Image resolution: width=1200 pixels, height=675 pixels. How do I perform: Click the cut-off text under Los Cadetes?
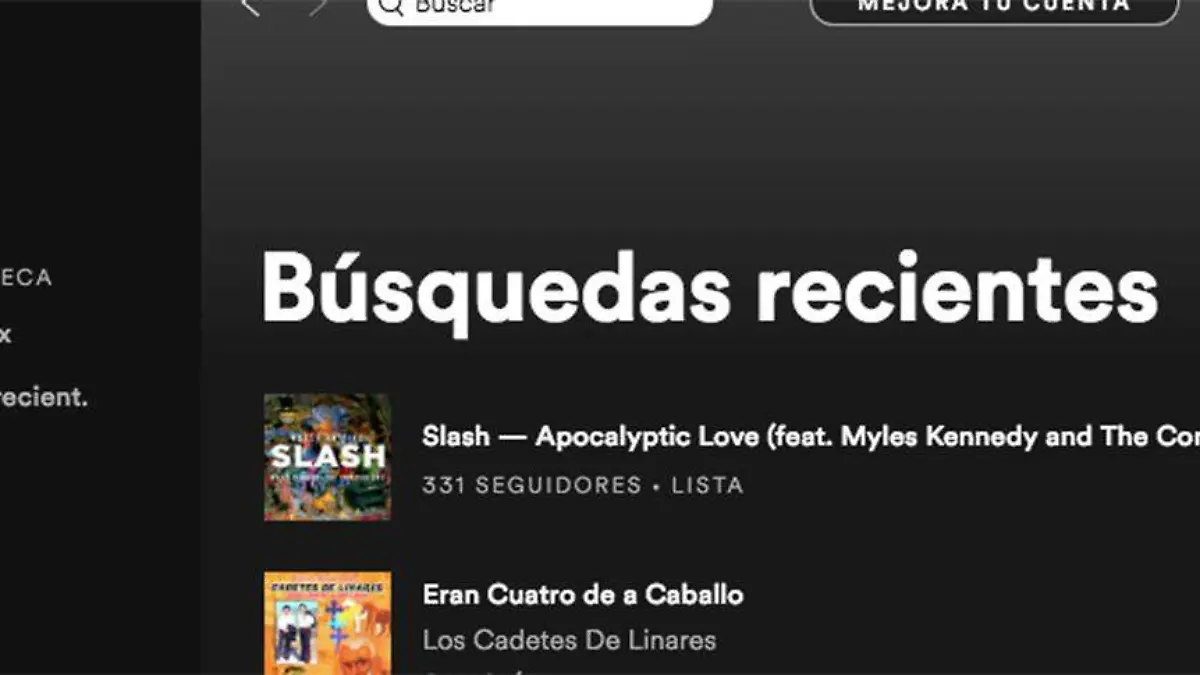coord(461,671)
